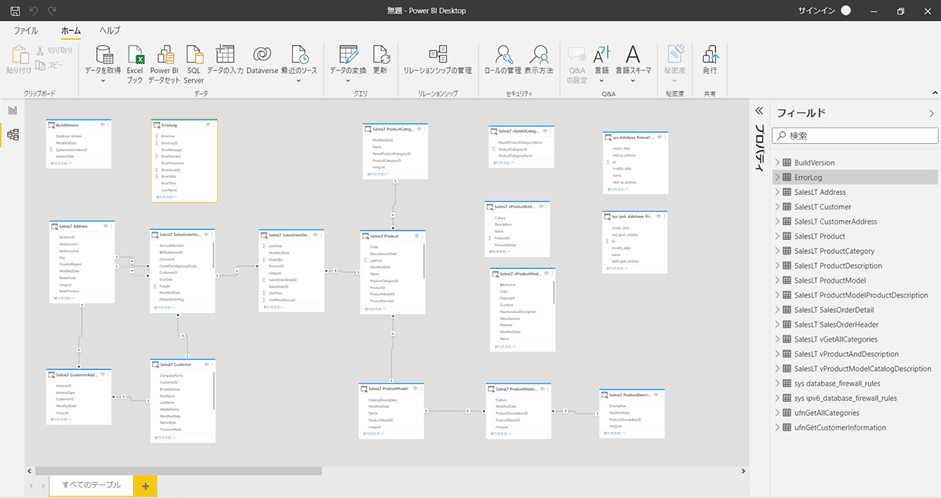The image size is (941, 498).
Task: Click the 貼り付け (Paste) icon
Action: pos(20,55)
